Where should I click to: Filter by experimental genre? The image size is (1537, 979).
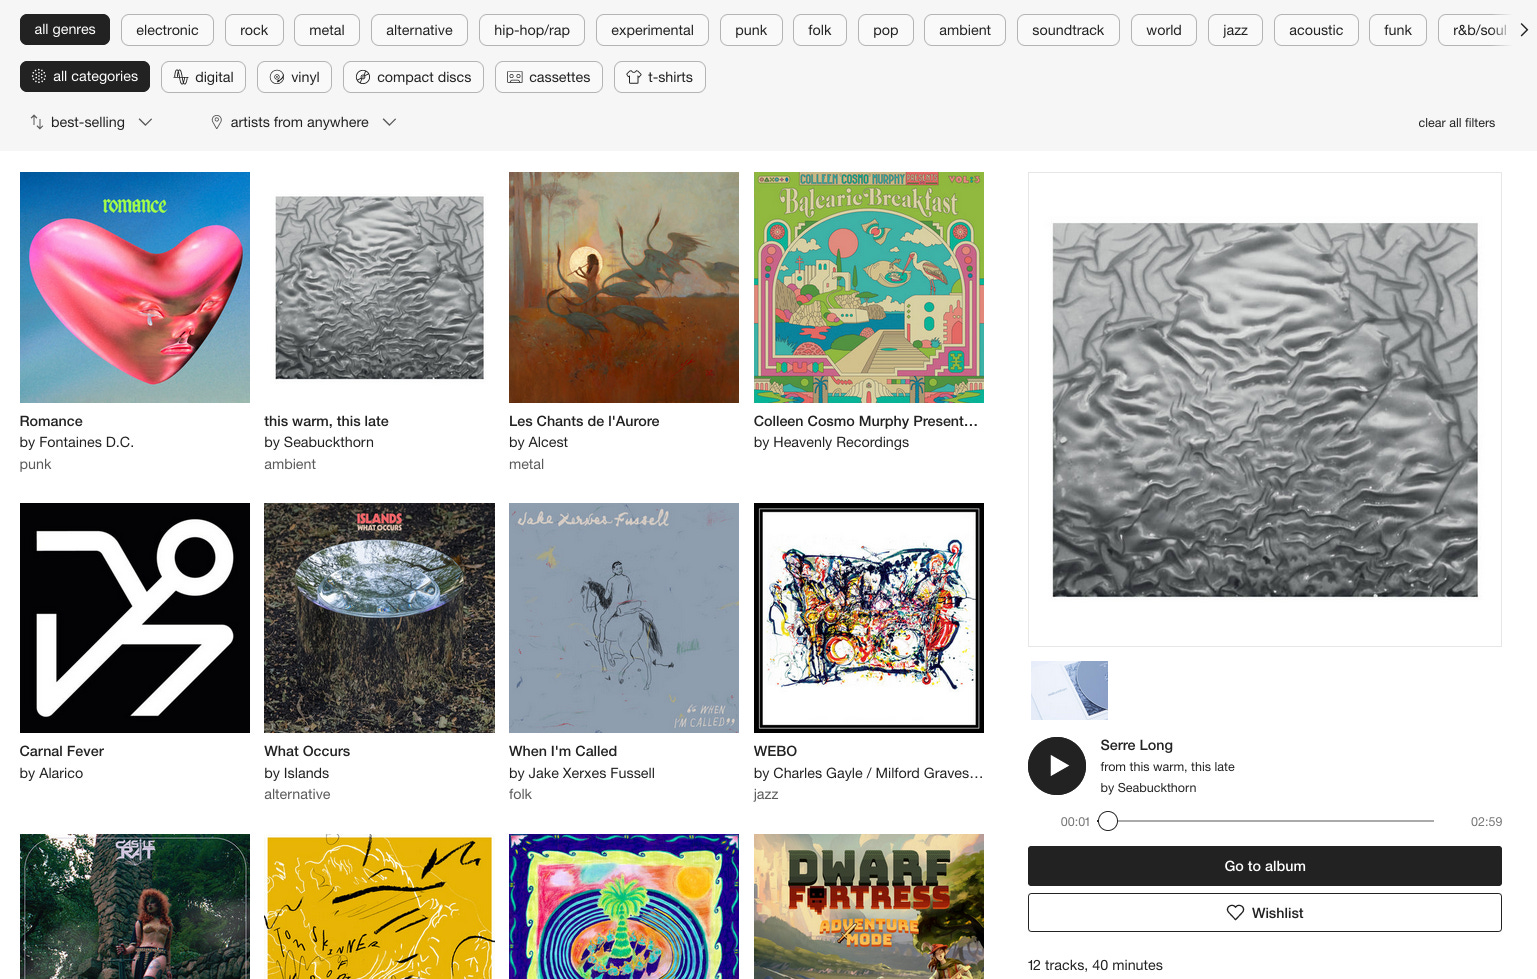tap(652, 30)
